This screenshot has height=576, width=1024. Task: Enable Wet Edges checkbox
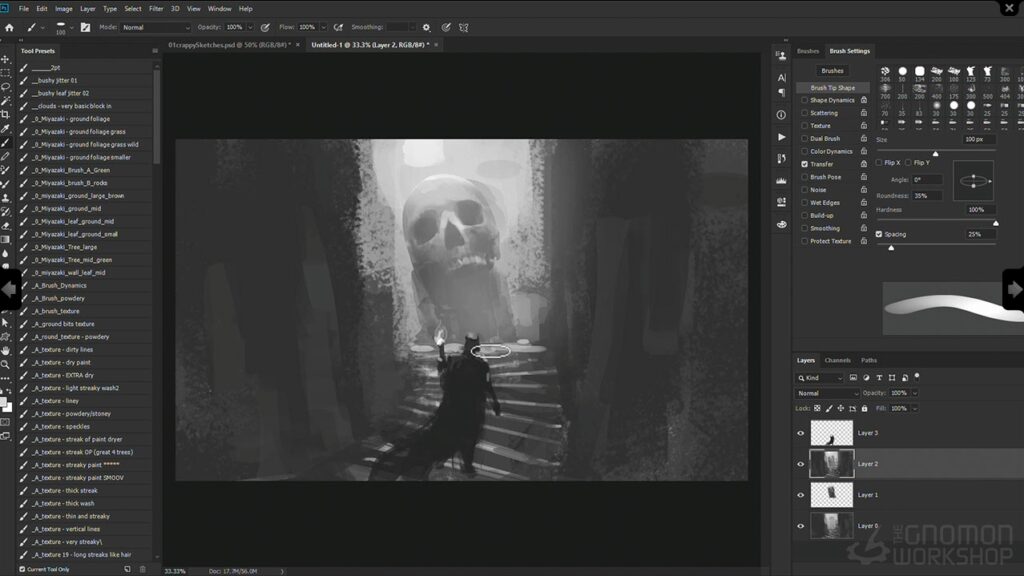click(805, 202)
